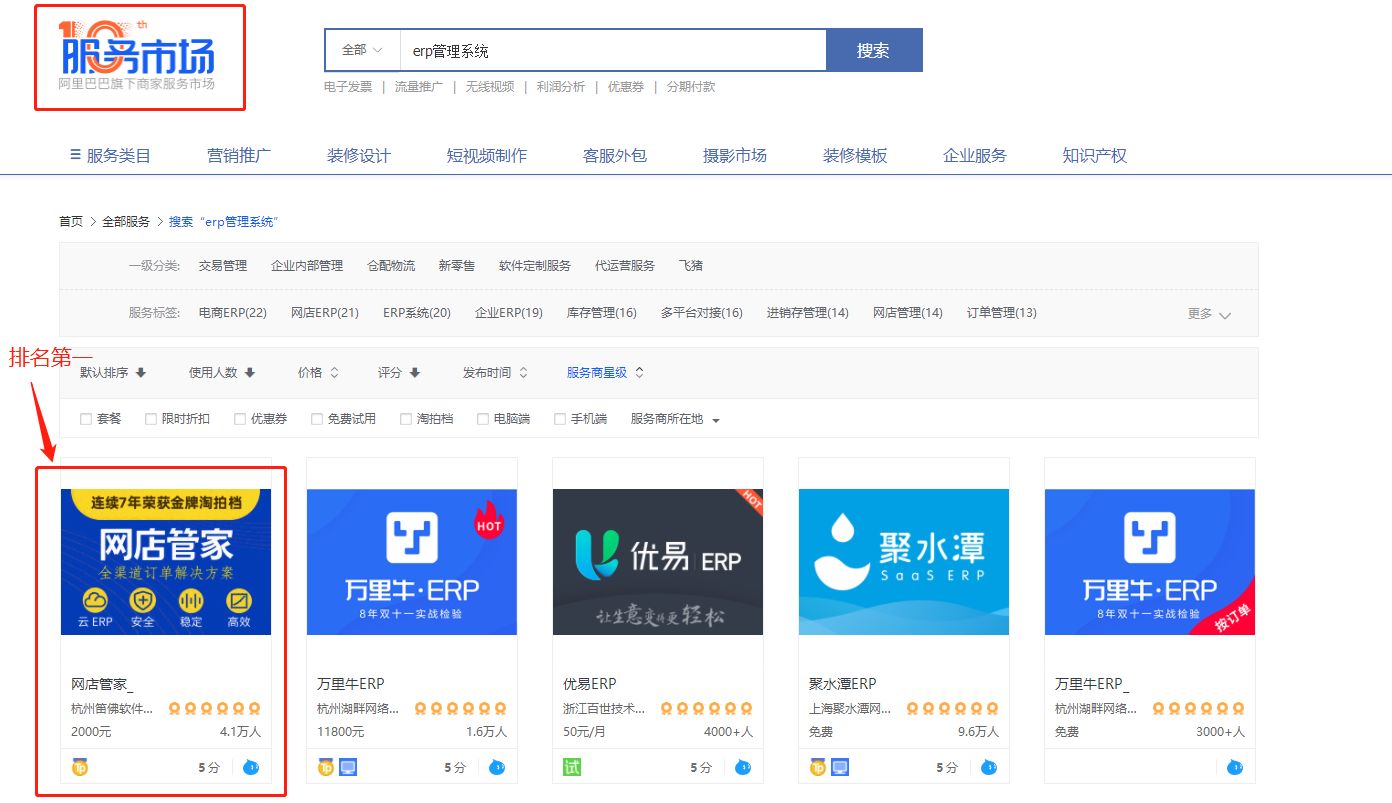Click the 搜索 button

(x=873, y=50)
